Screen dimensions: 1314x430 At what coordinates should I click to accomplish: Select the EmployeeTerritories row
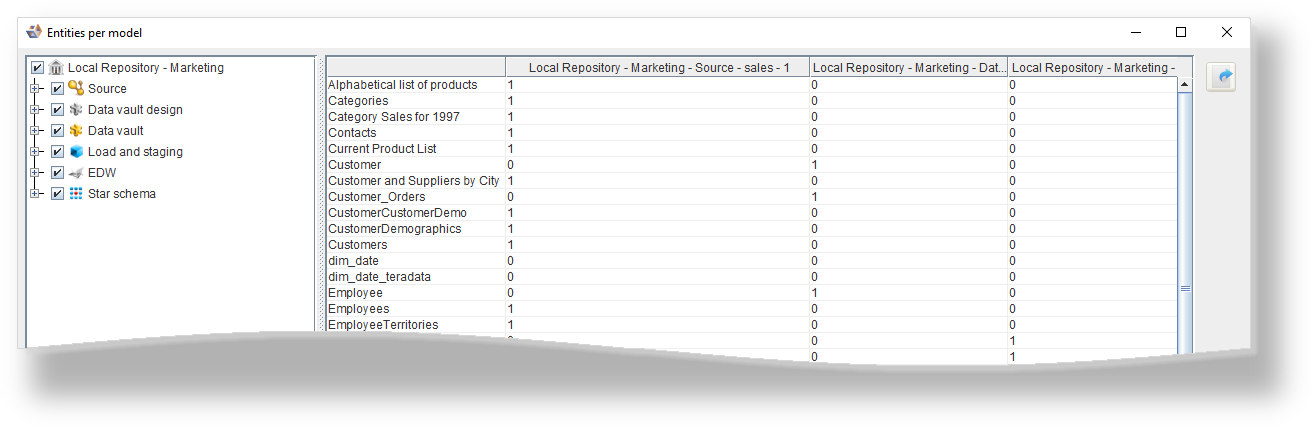pyautogui.click(x=752, y=325)
